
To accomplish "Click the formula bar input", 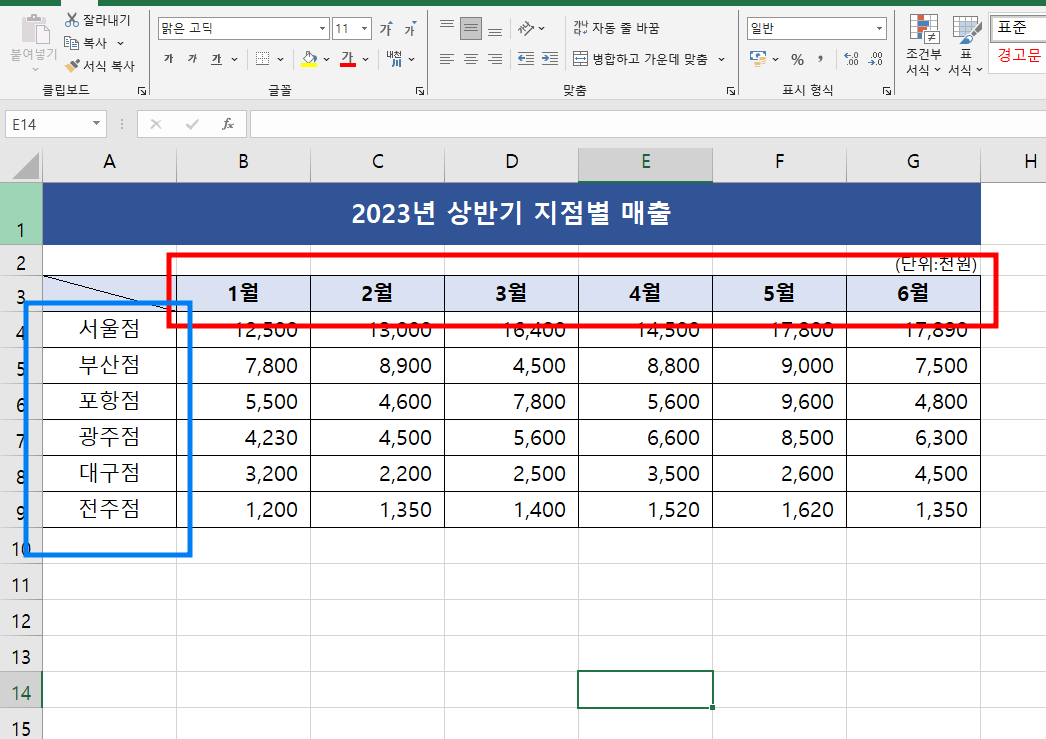I will pos(648,124).
